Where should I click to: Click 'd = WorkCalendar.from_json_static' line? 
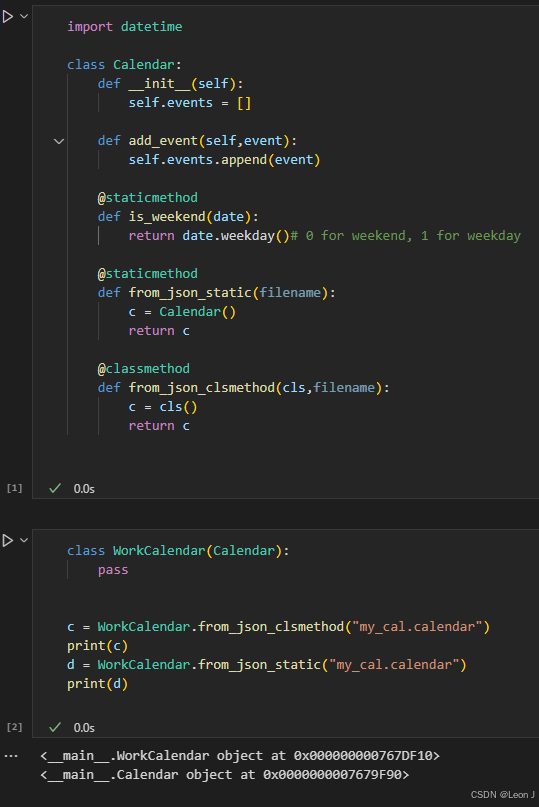point(267,665)
